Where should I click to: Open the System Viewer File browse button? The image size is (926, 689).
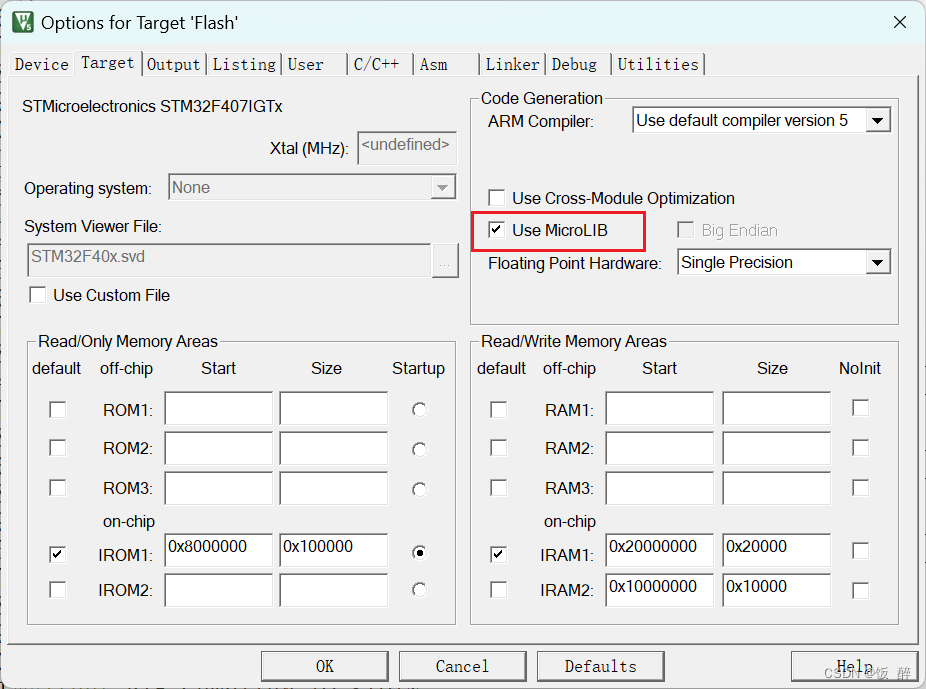[x=444, y=262]
